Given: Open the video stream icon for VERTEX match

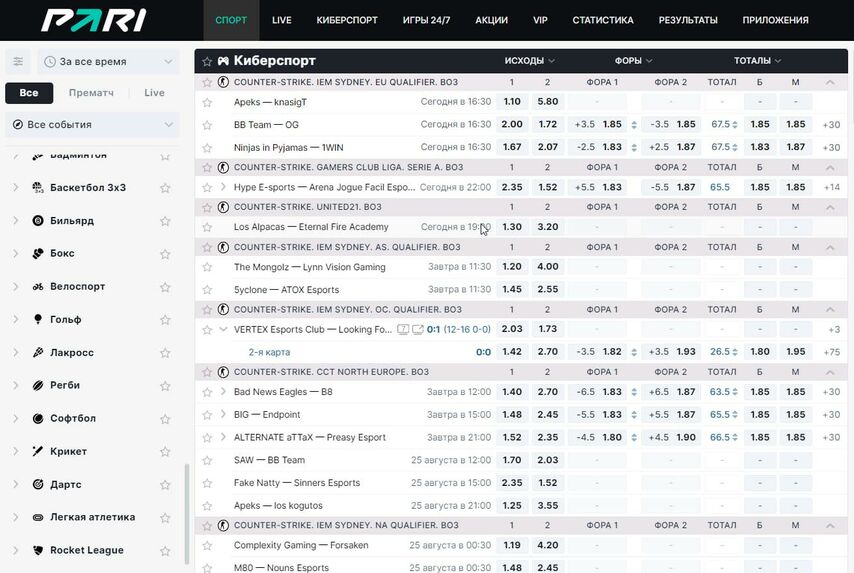Looking at the screenshot, I should (418, 329).
